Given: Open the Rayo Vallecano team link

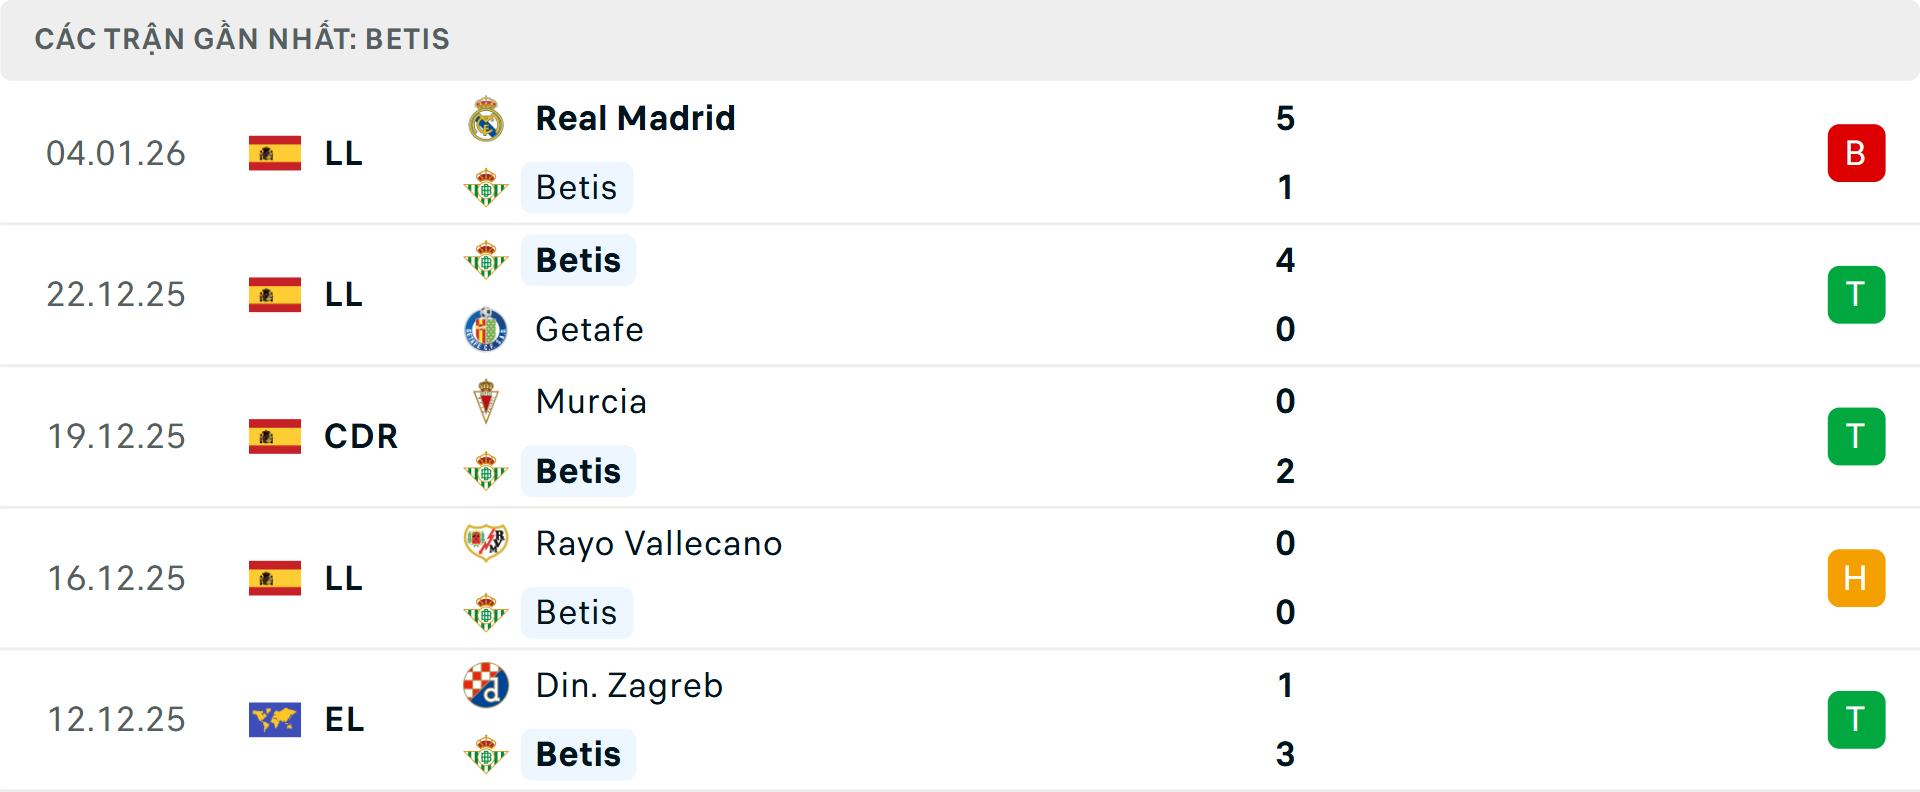Looking at the screenshot, I should pyautogui.click(x=658, y=543).
